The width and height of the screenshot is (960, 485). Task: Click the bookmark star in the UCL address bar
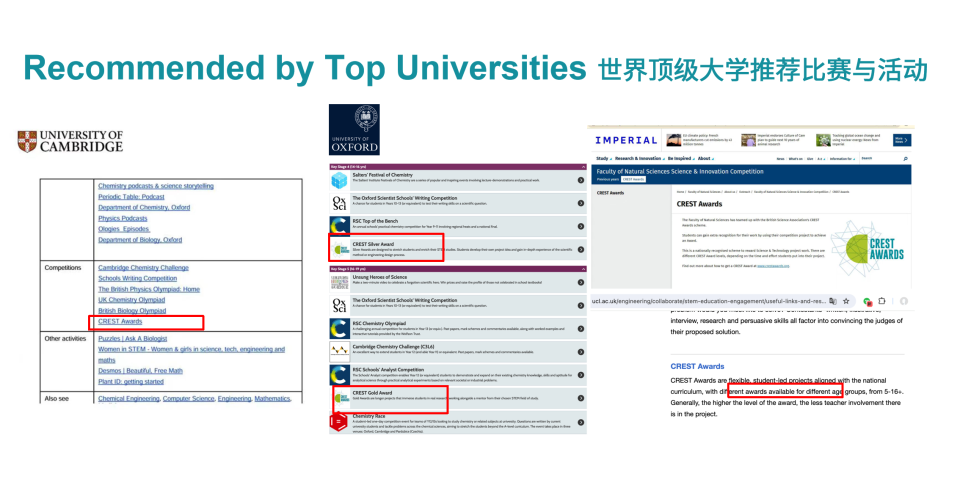(x=846, y=301)
